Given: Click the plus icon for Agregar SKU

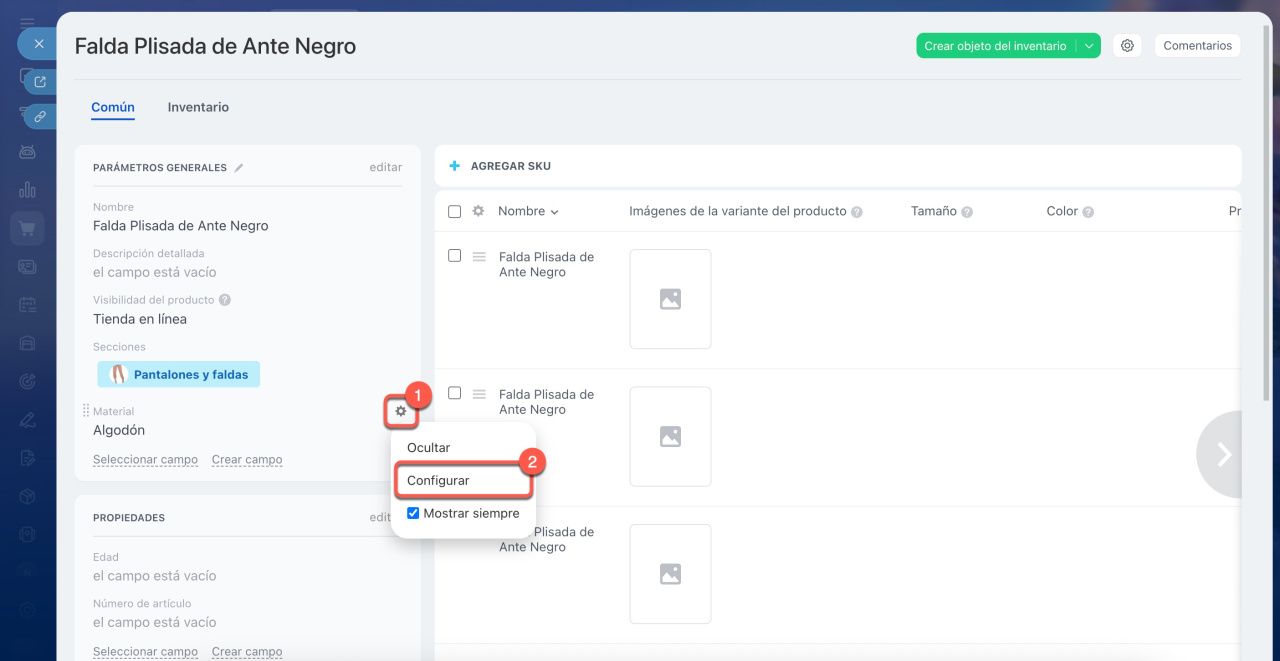Looking at the screenshot, I should pos(454,166).
